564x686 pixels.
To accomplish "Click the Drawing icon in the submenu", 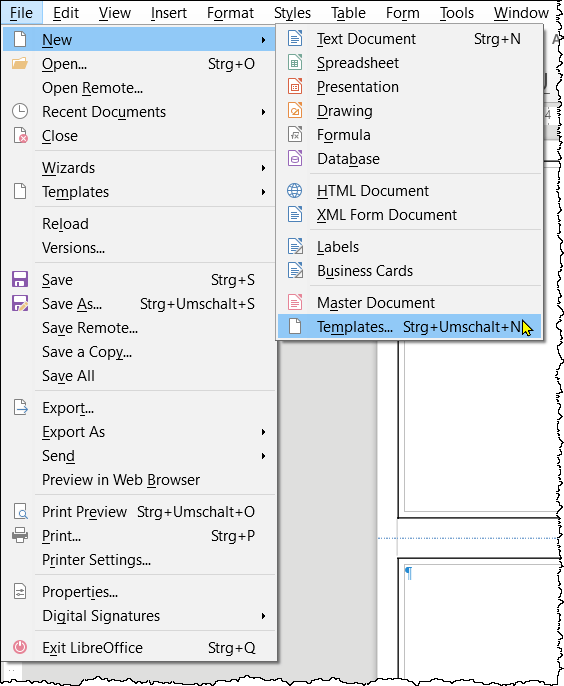I will (x=295, y=111).
